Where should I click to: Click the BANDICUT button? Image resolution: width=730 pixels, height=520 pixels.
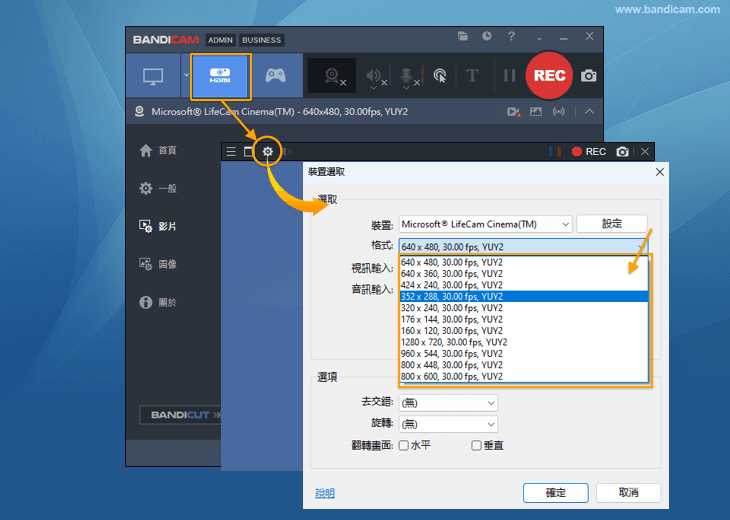[181, 415]
